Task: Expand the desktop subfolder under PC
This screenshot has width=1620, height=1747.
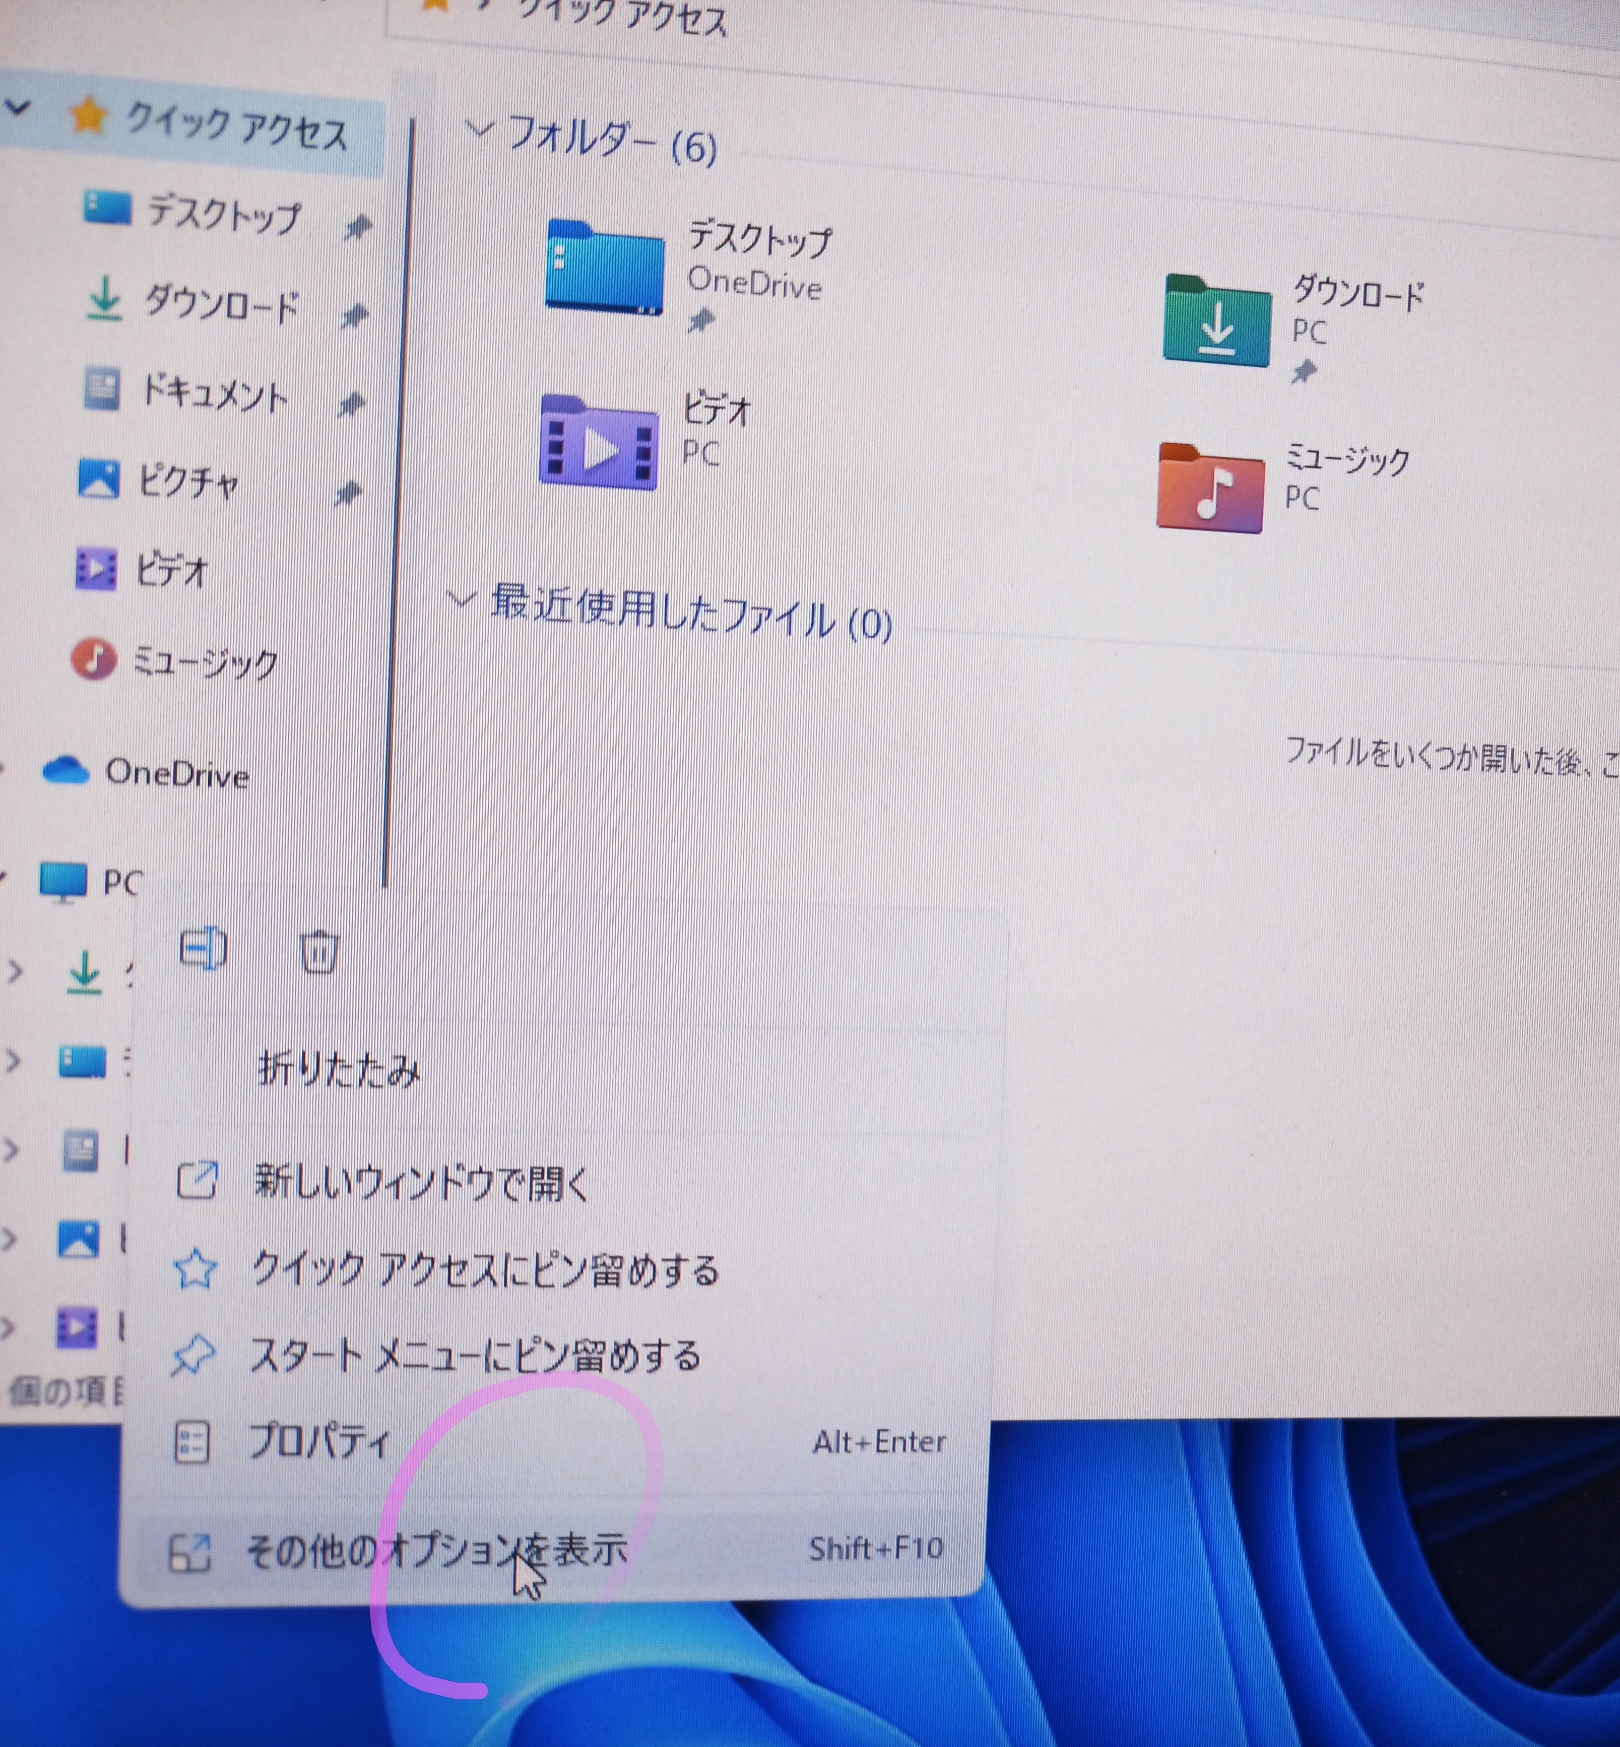Action: (x=13, y=1060)
